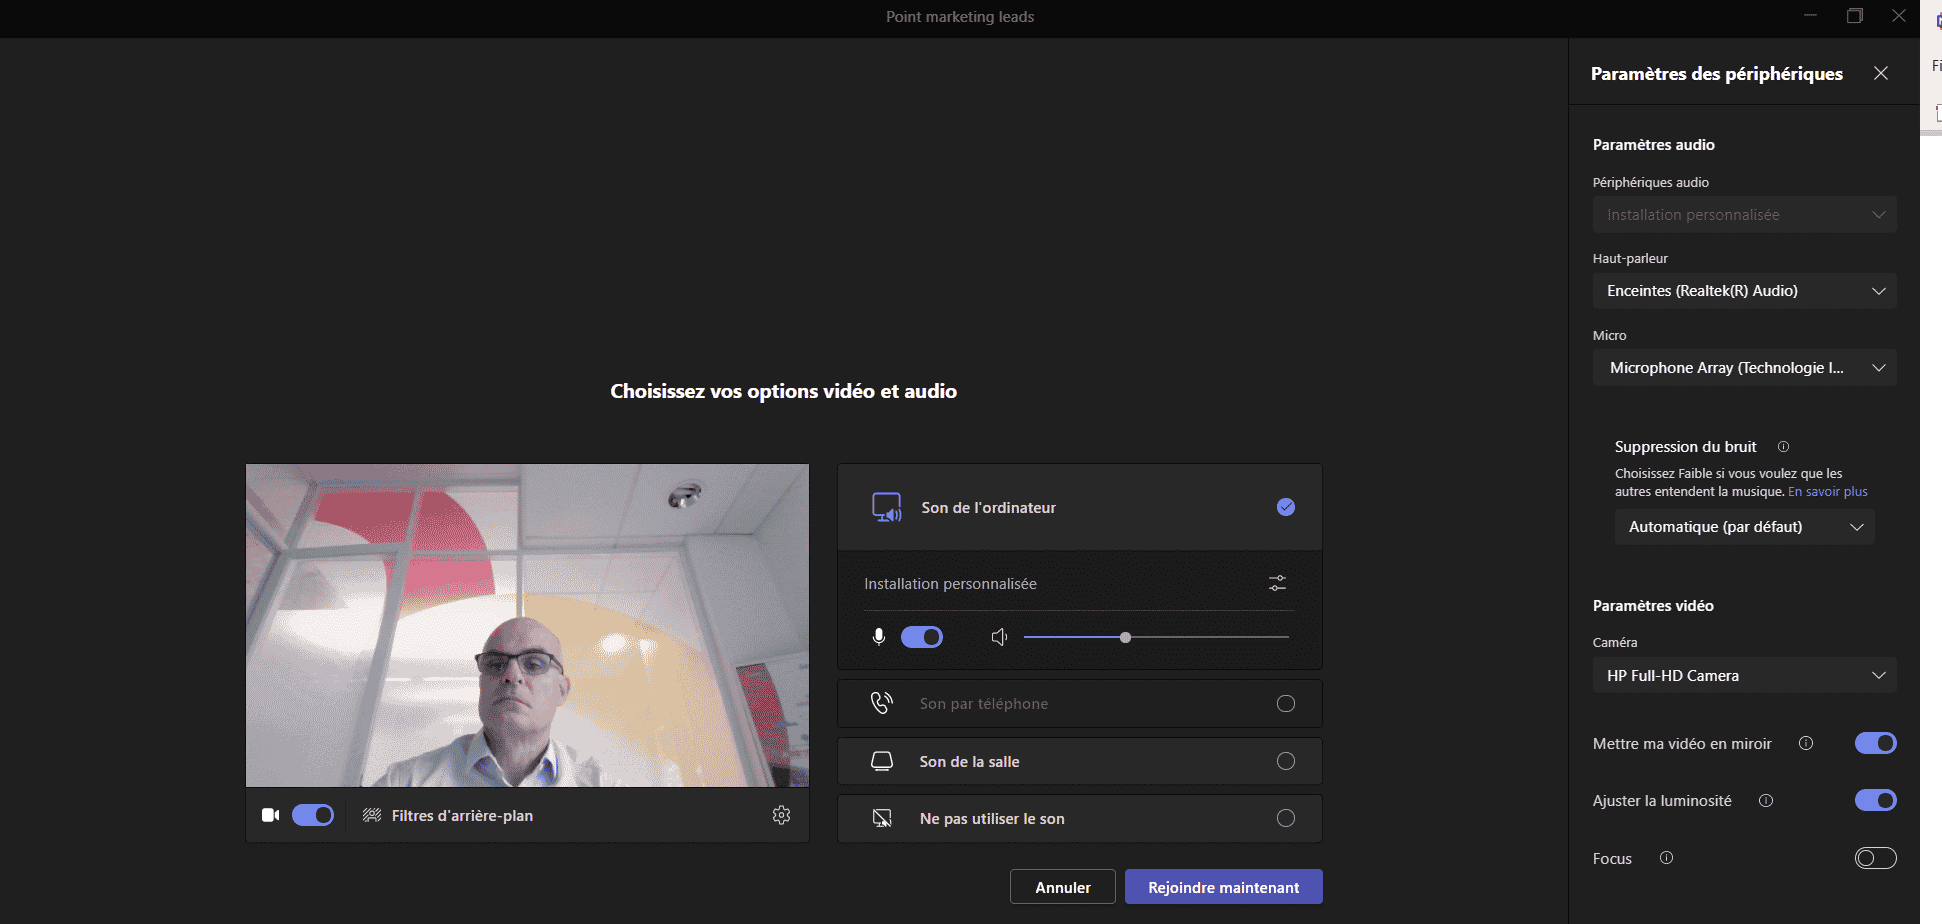Viewport: 1942px width, 924px height.
Task: Minimize the meeting window
Action: pos(1811,16)
